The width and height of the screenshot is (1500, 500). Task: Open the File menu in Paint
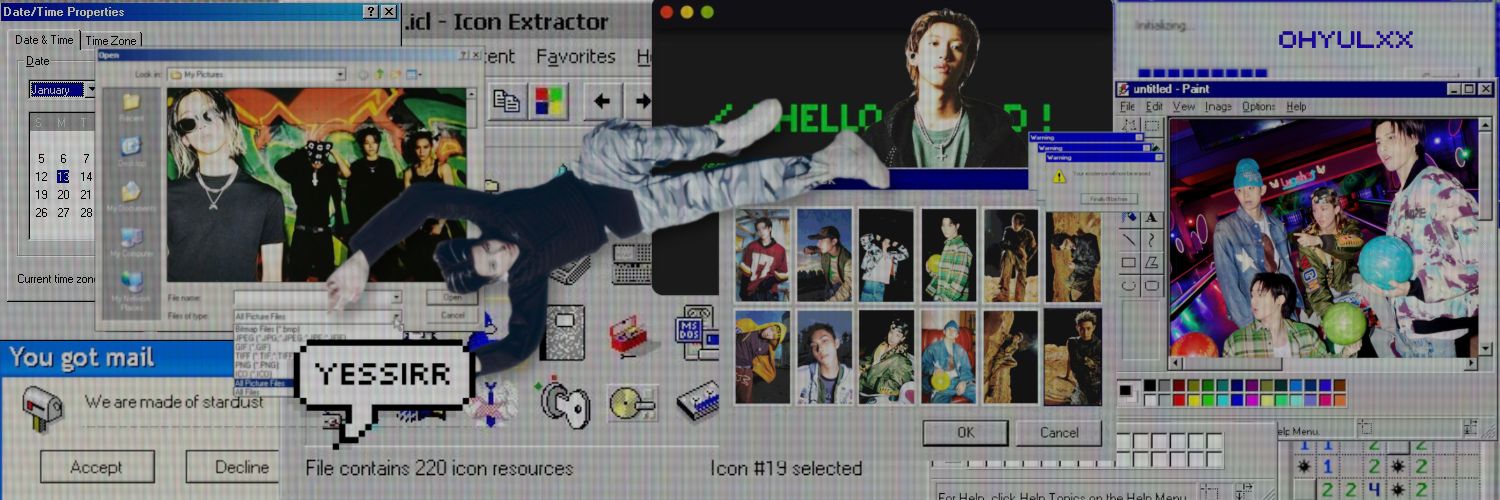(1127, 106)
